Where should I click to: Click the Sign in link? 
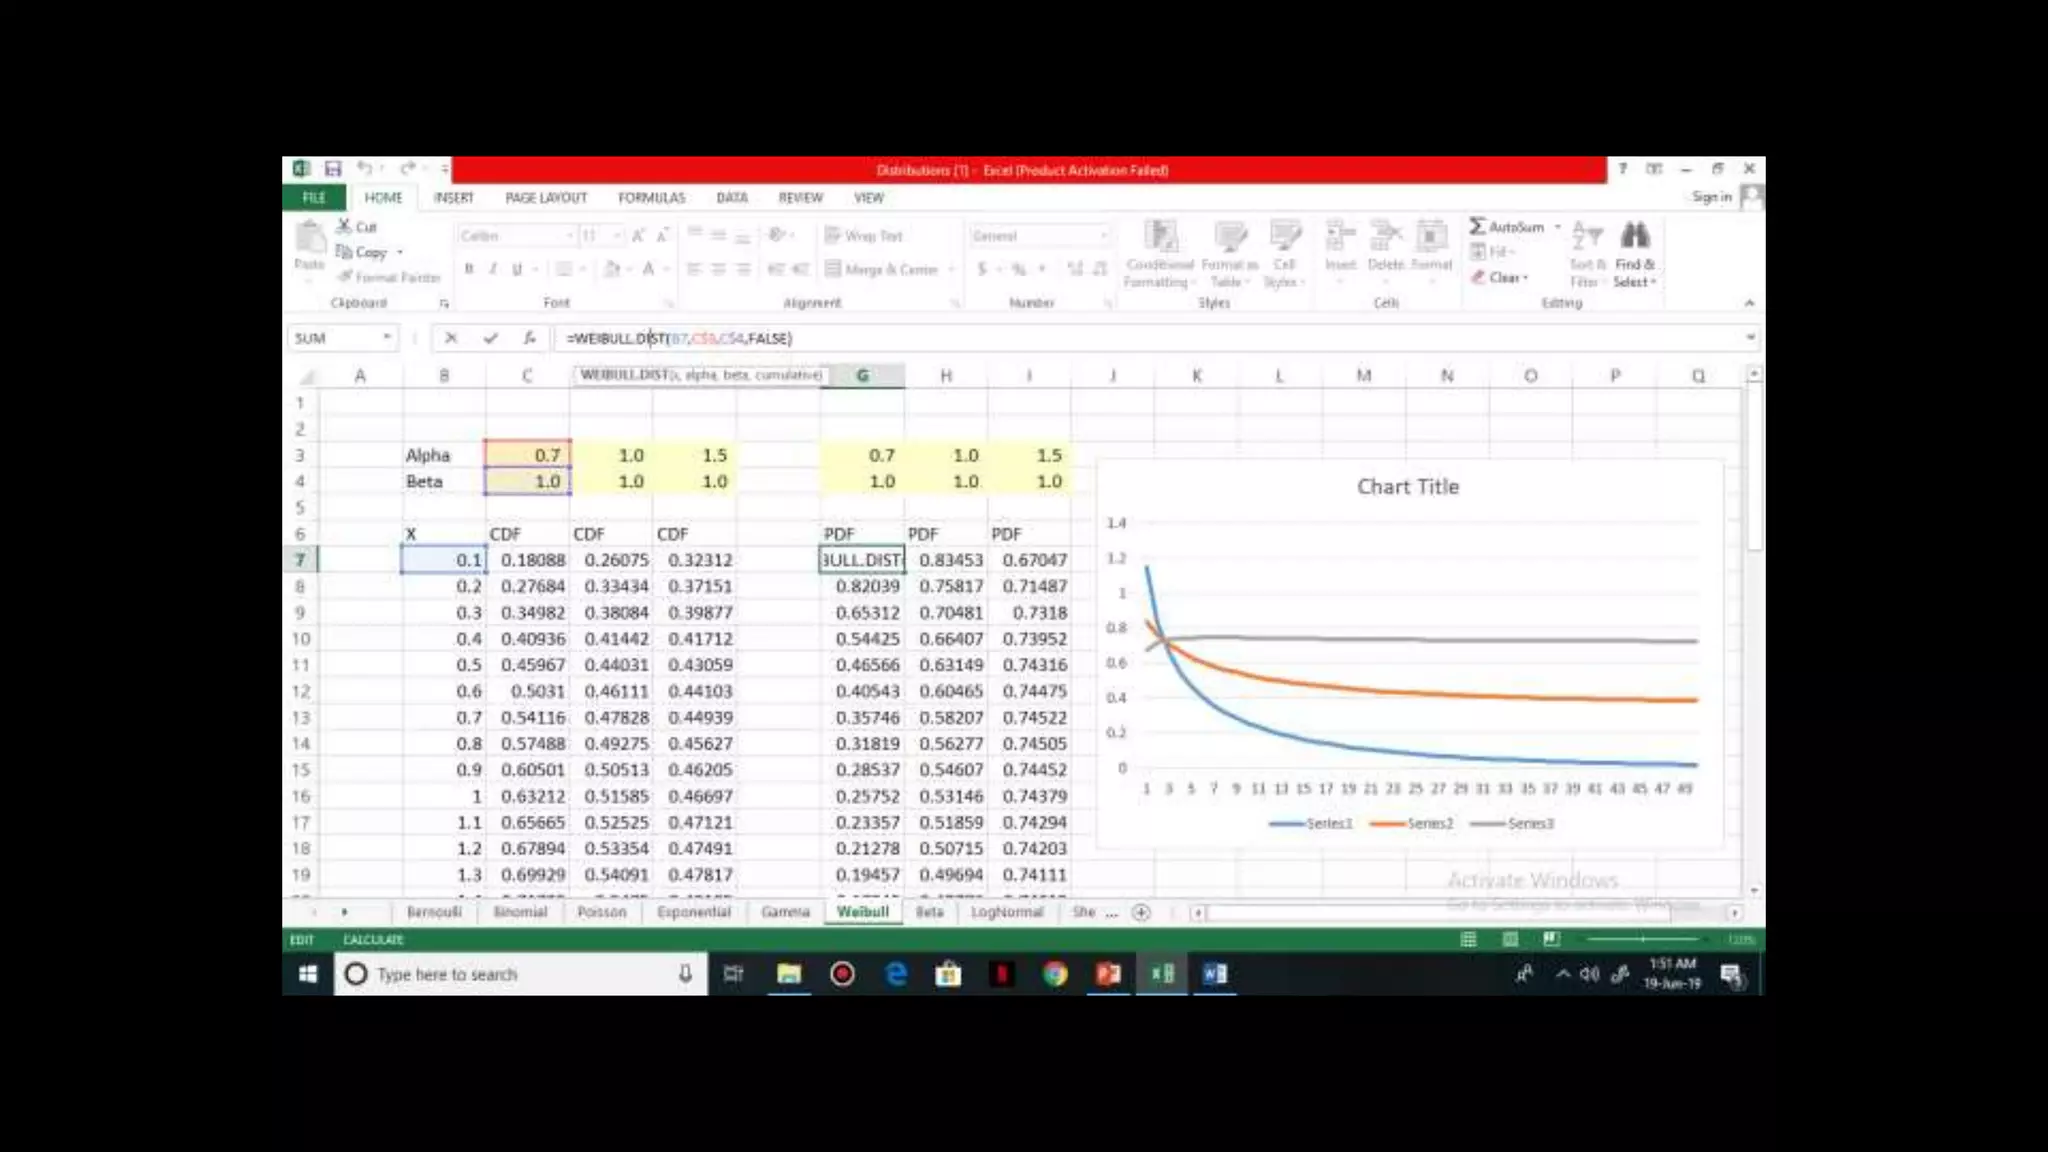(x=1711, y=197)
